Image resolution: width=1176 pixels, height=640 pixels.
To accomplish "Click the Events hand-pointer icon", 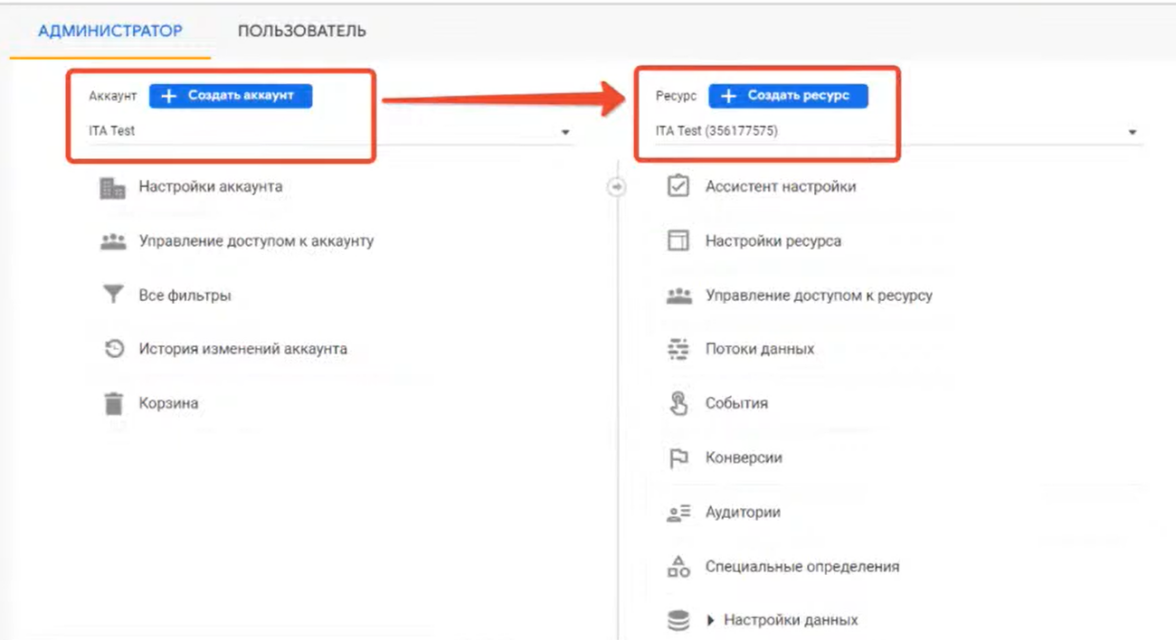I will [678, 403].
